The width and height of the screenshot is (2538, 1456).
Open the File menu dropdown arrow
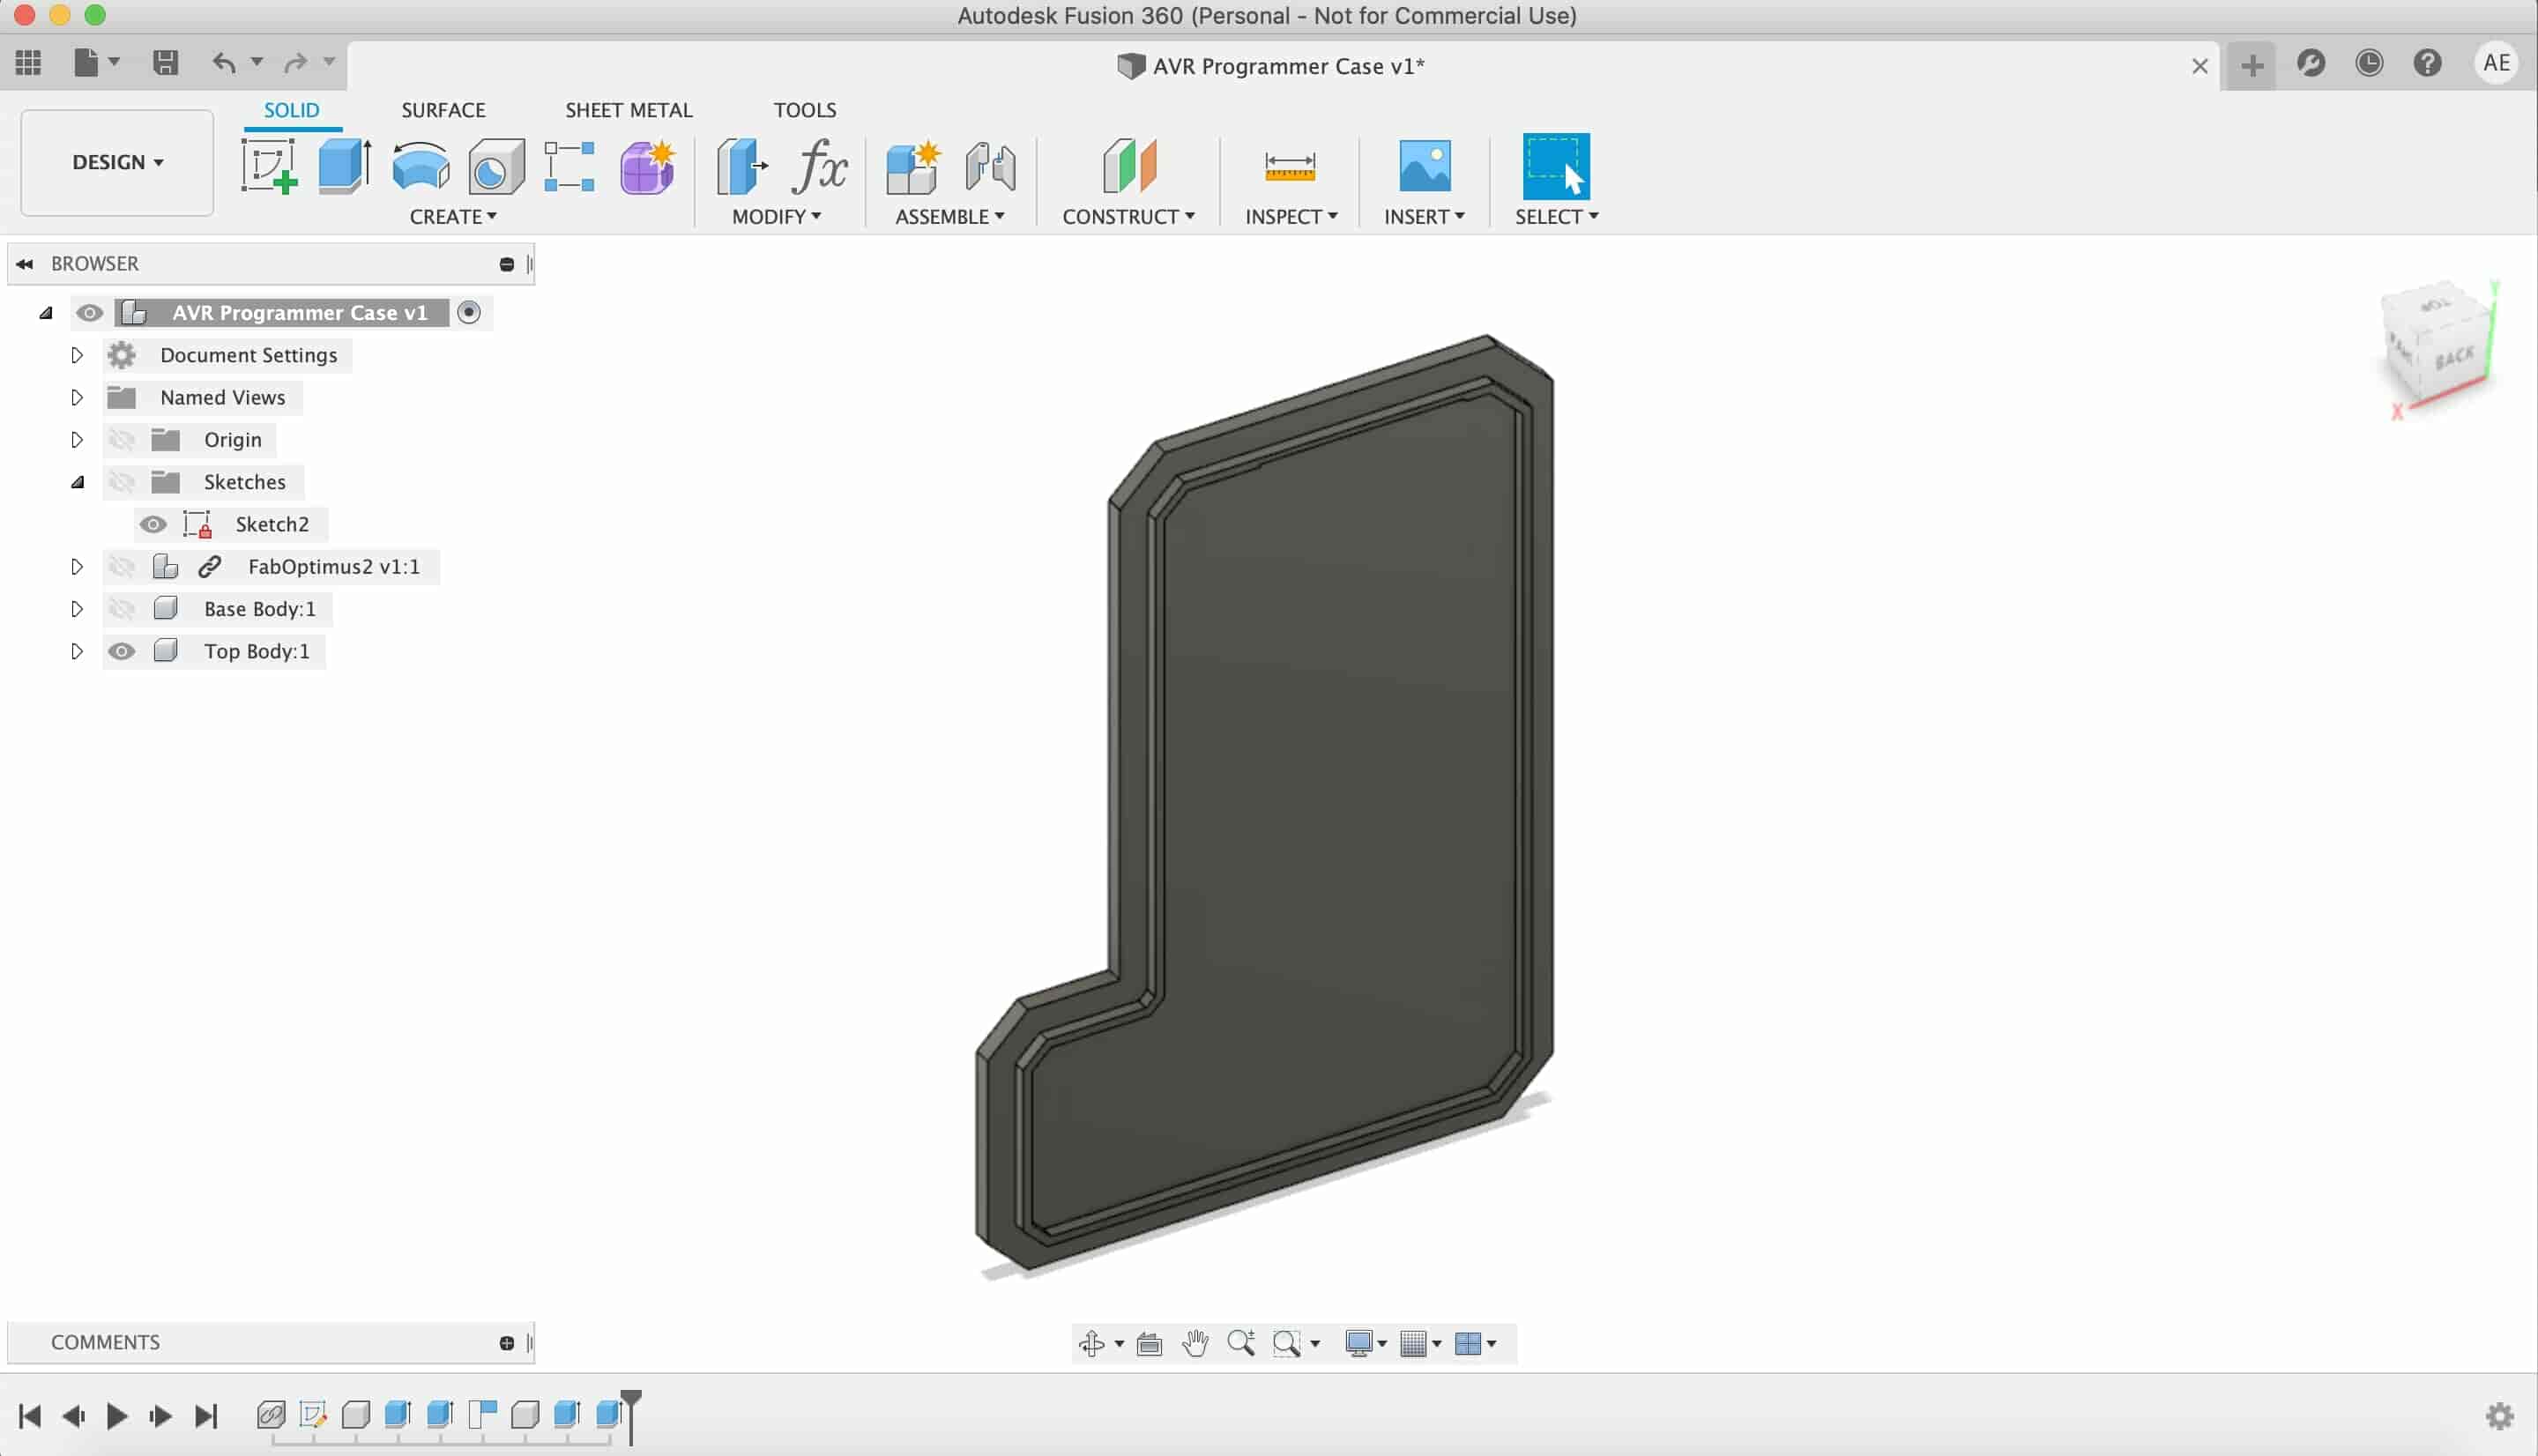point(114,62)
